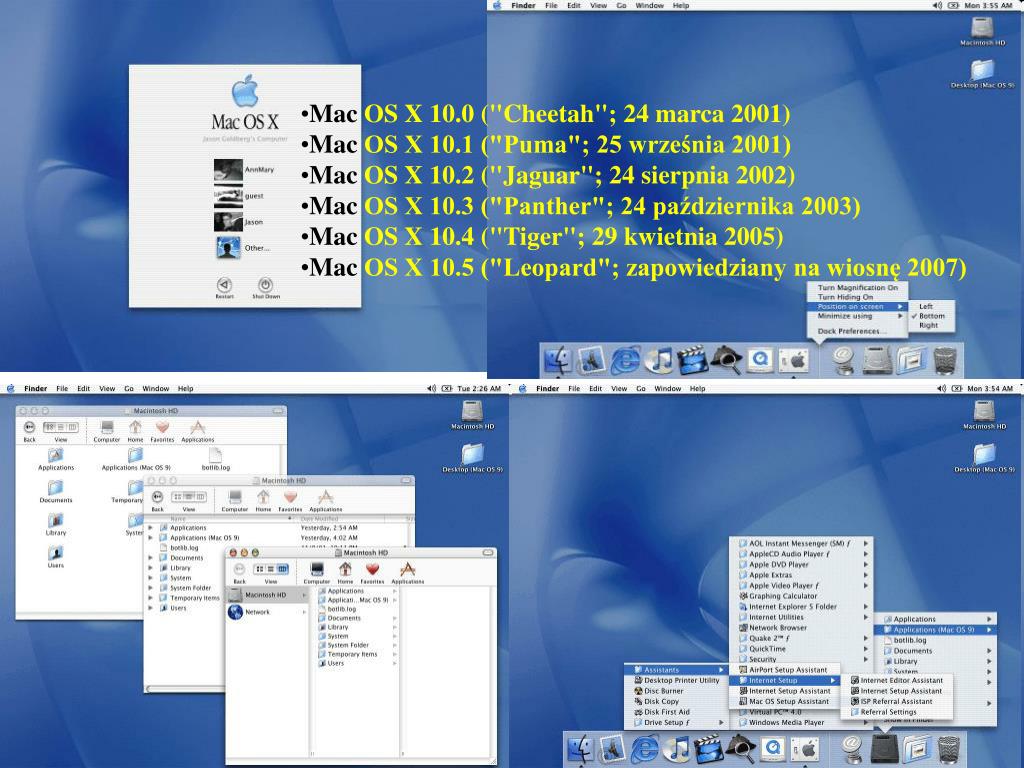Open Position on screen submenu

pyautogui.click(x=857, y=306)
